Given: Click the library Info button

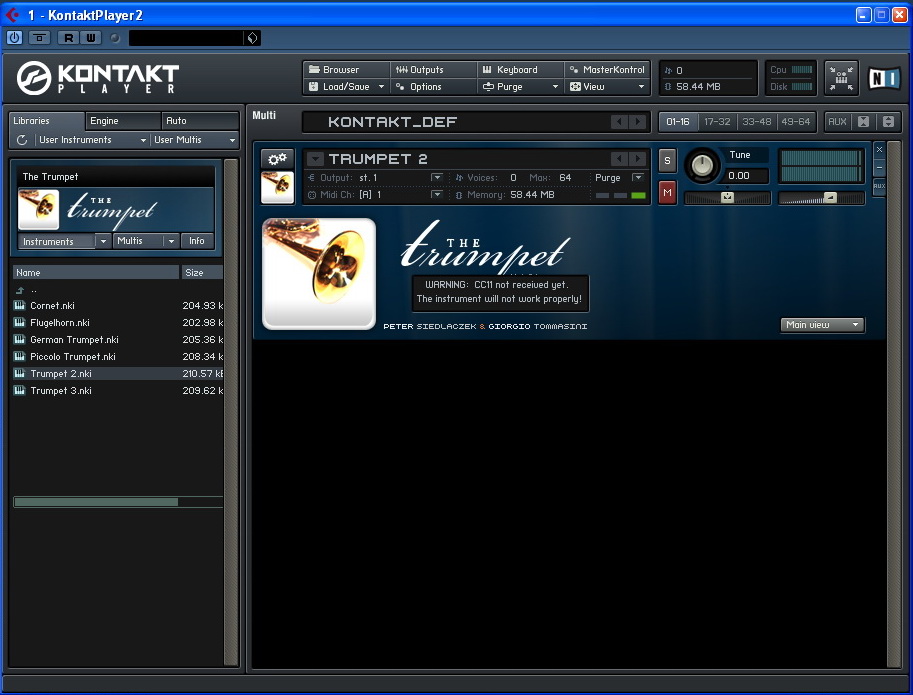Looking at the screenshot, I should coord(197,241).
